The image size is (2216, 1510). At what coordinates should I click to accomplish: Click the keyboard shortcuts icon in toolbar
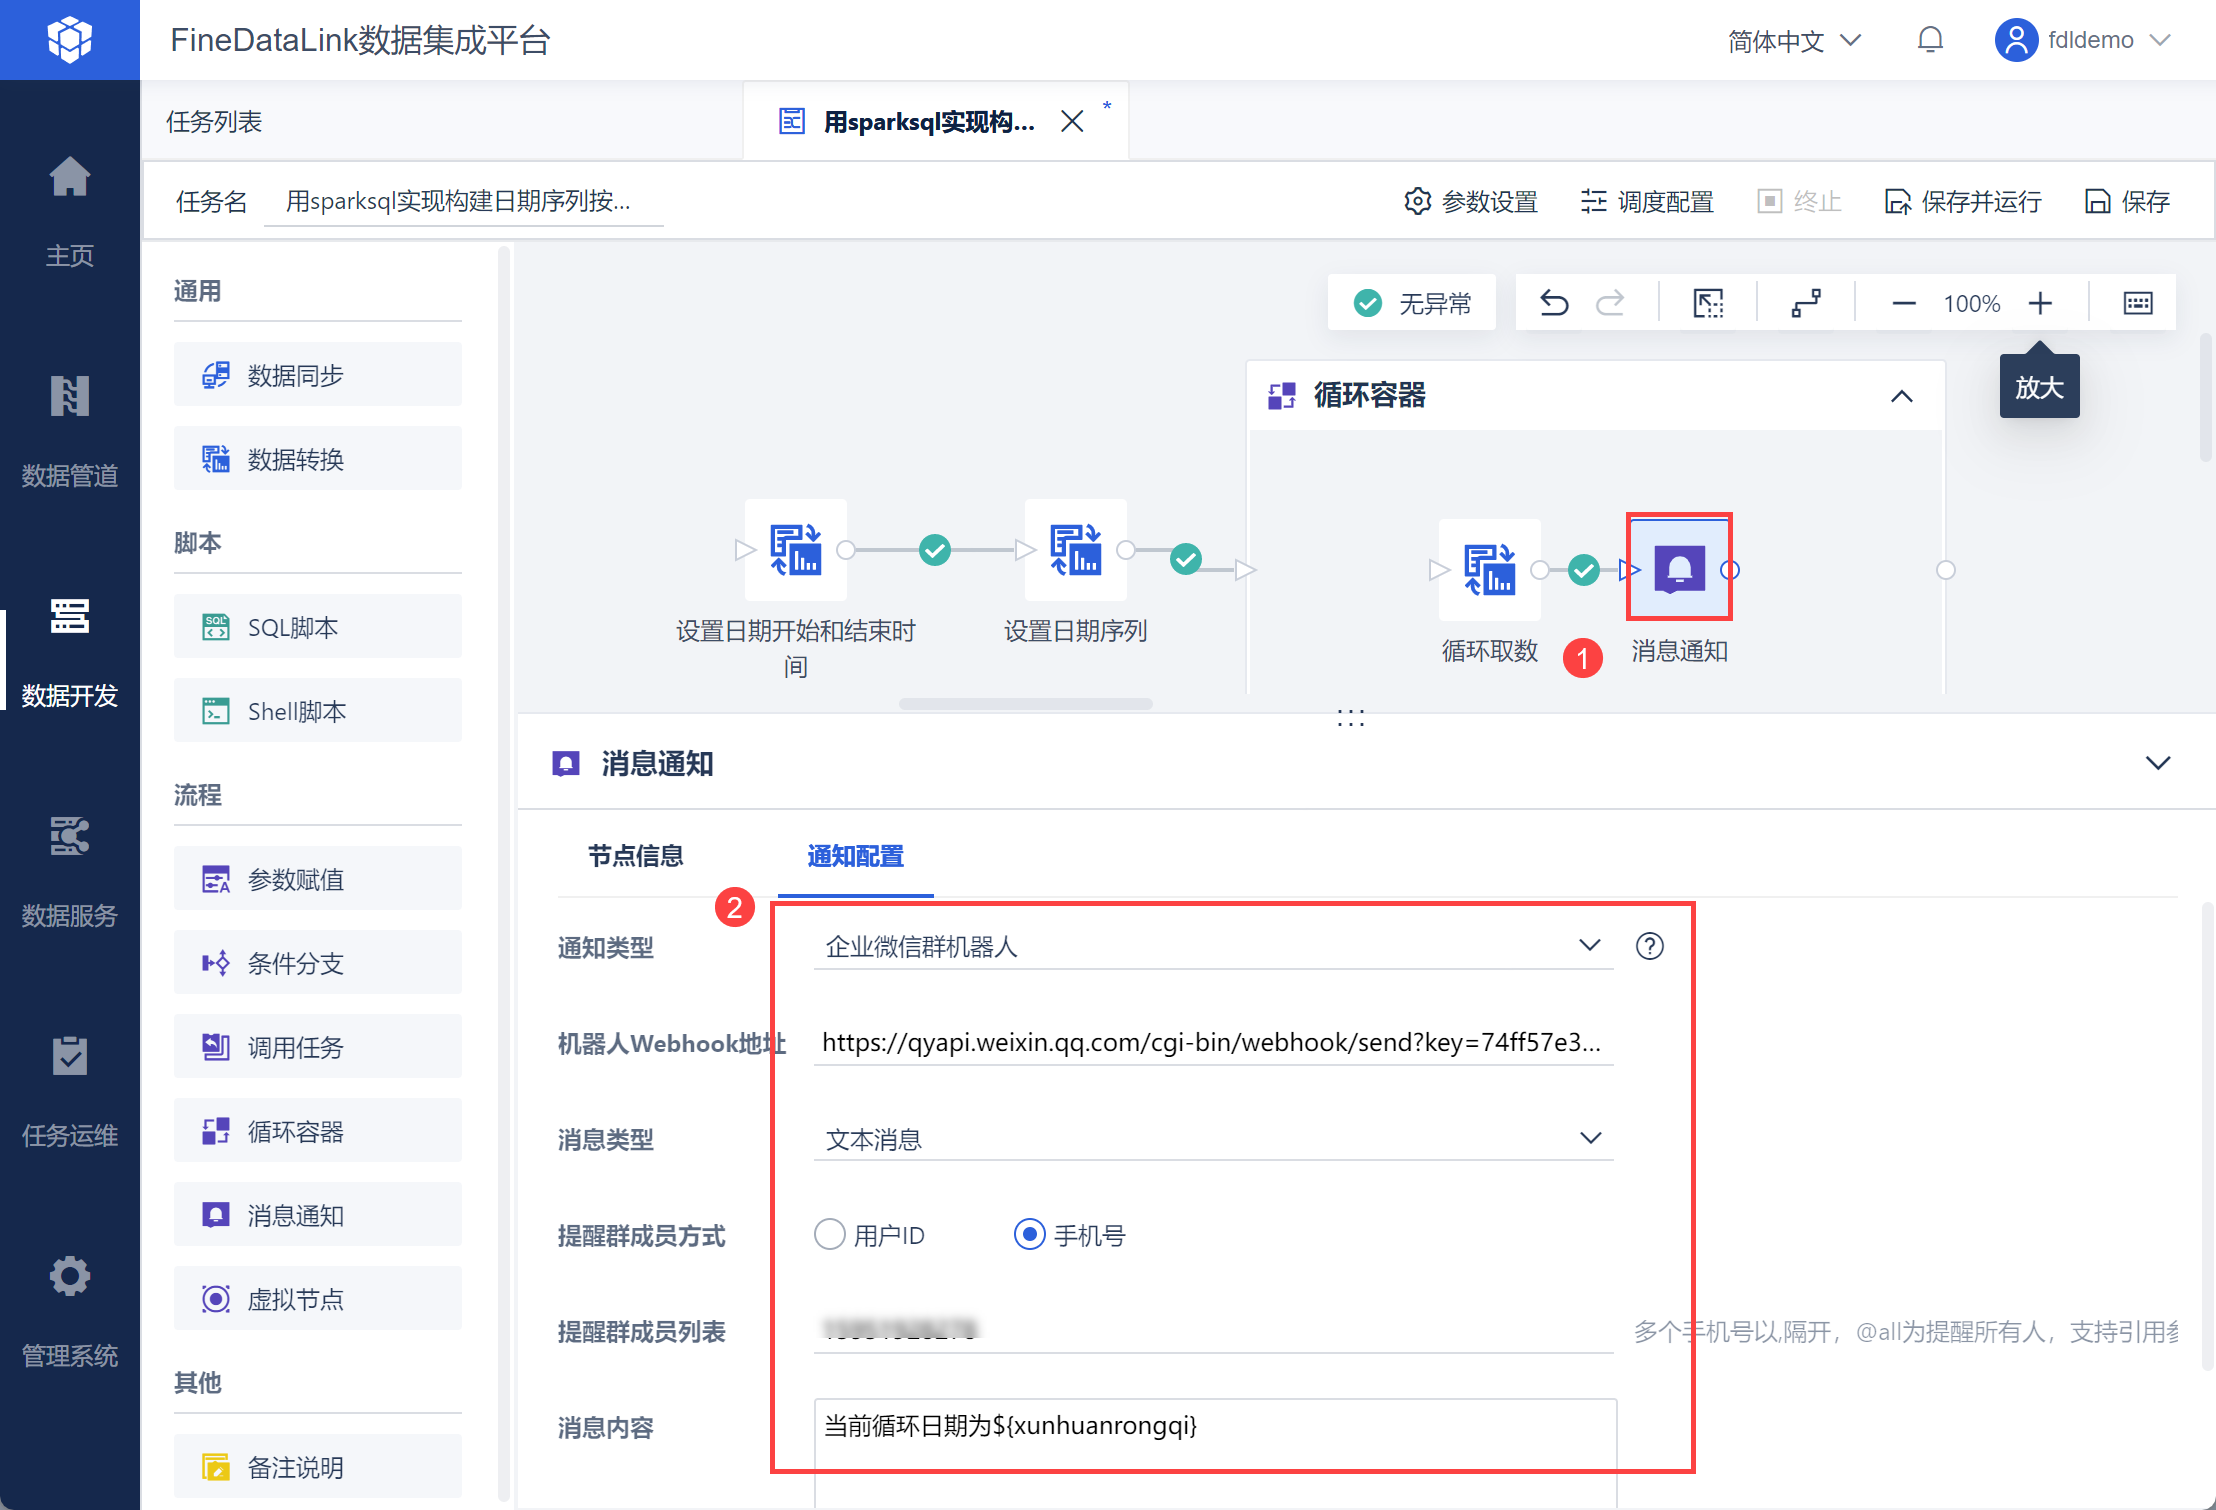(x=2137, y=303)
